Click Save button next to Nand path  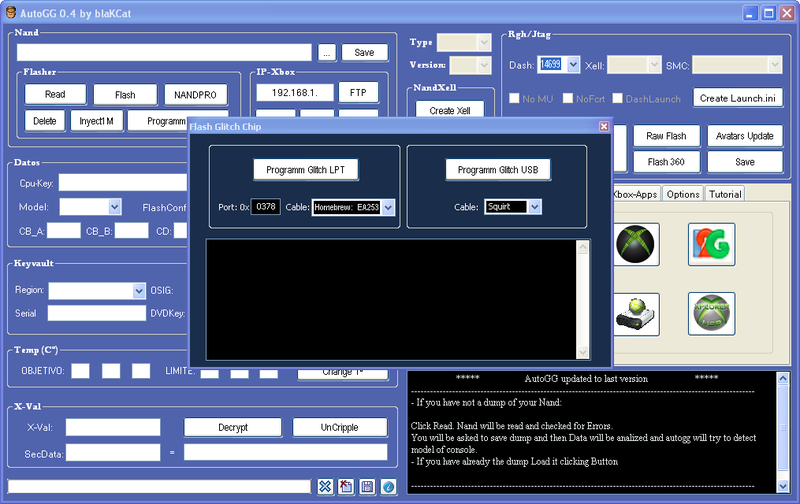364,53
